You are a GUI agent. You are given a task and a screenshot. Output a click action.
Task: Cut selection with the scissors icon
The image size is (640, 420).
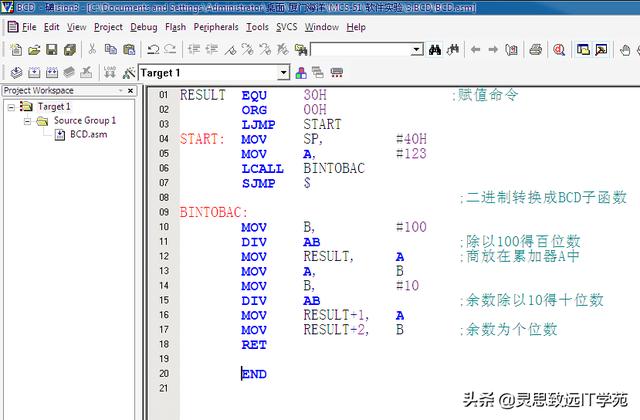point(92,49)
